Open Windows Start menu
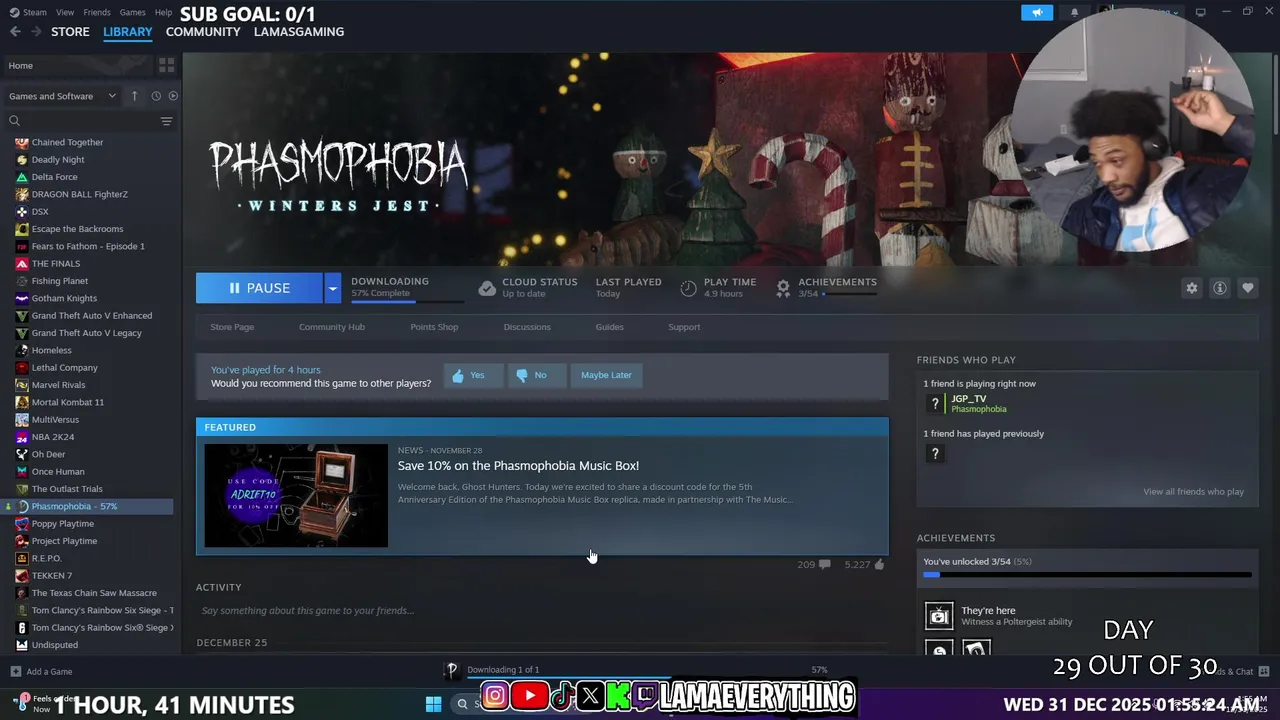Image resolution: width=1280 pixels, height=720 pixels. coord(433,704)
